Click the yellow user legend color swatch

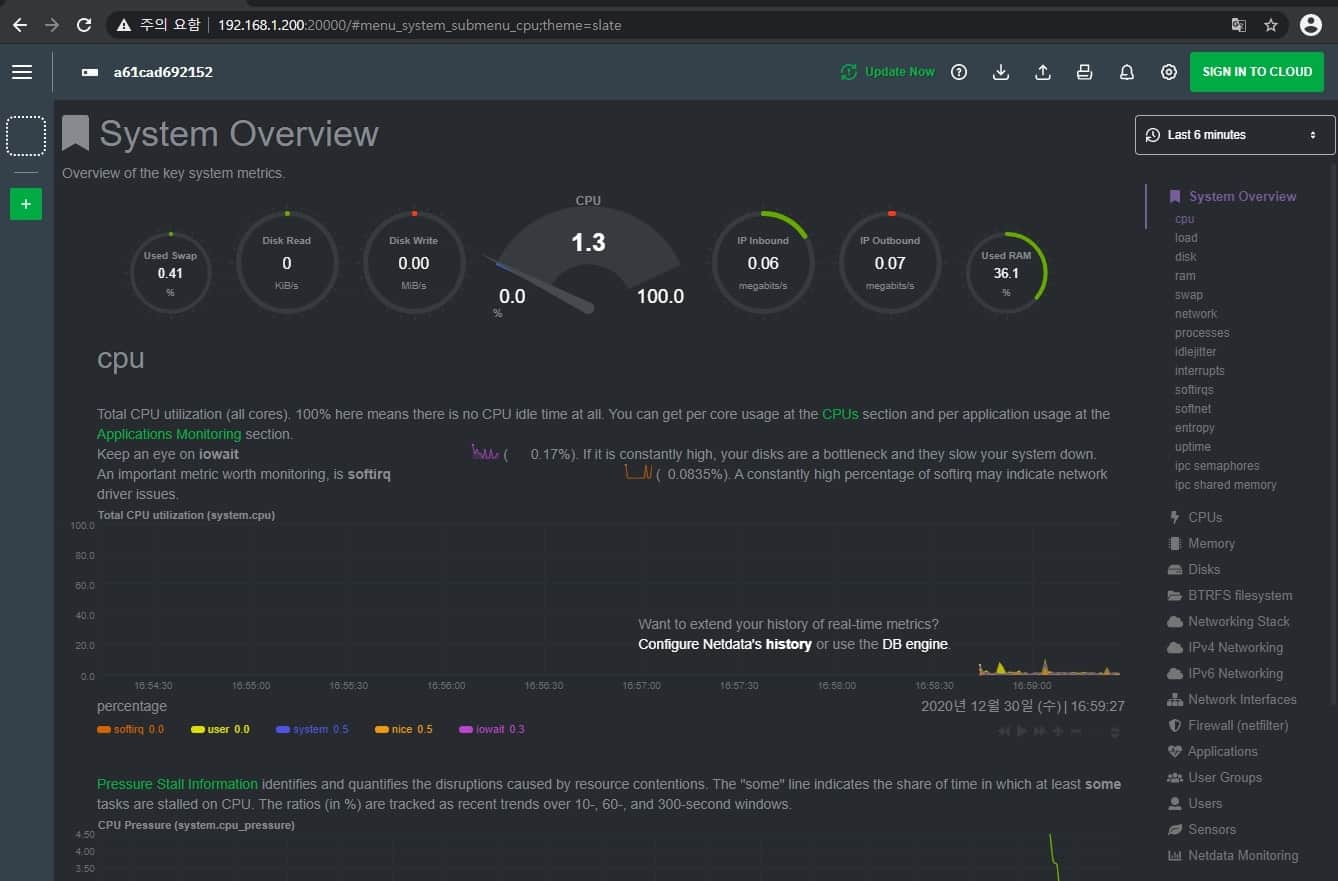(197, 730)
